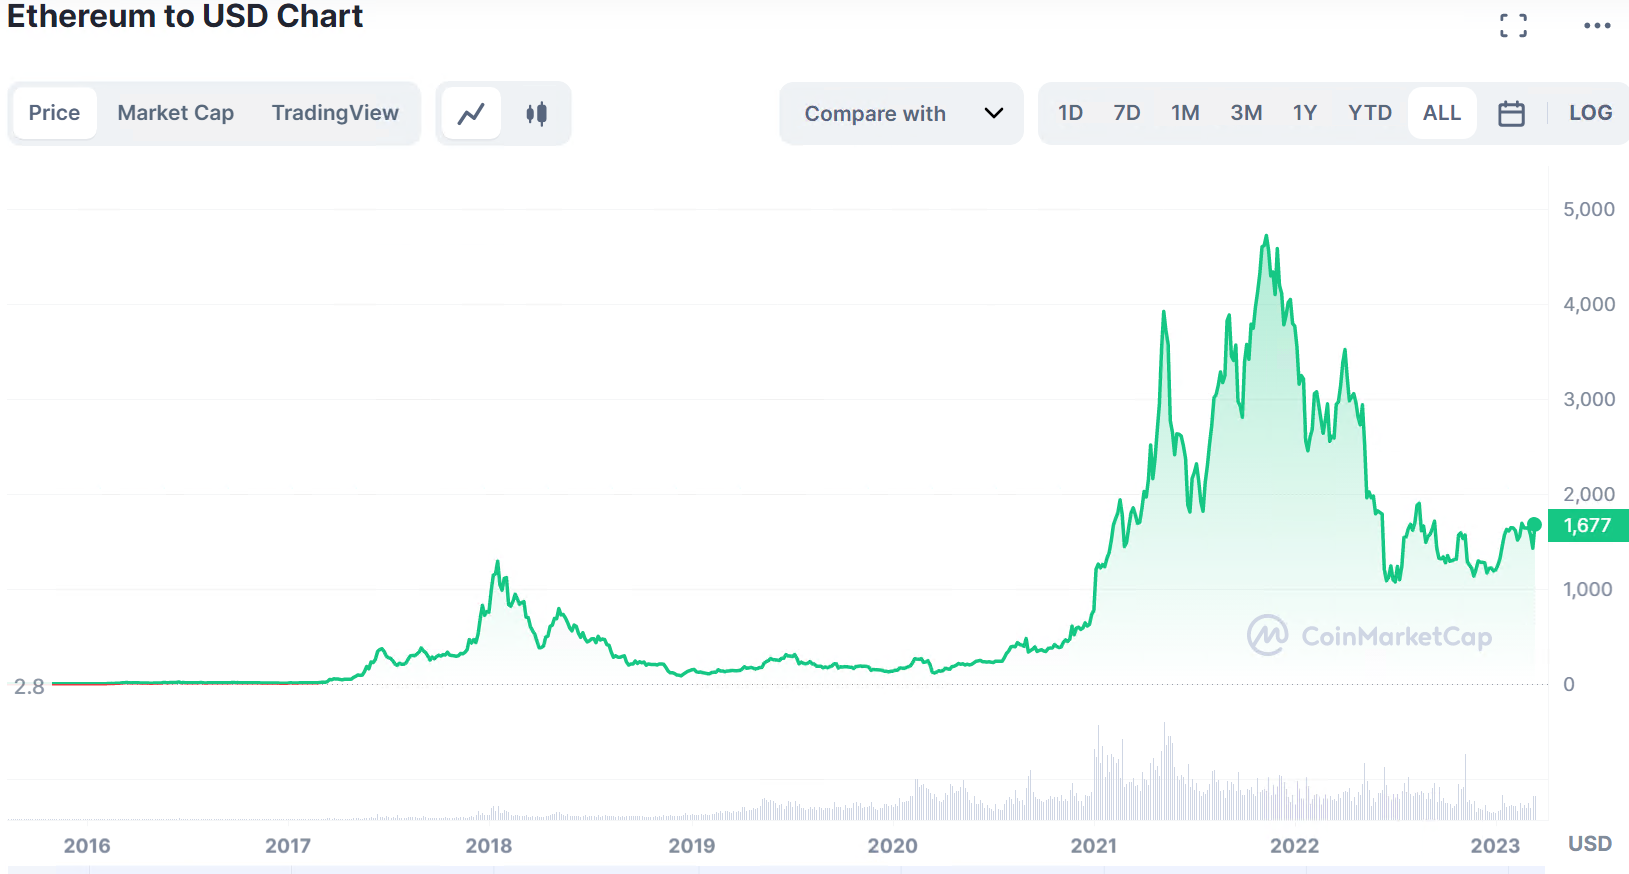Select the ALL time range

click(x=1441, y=113)
